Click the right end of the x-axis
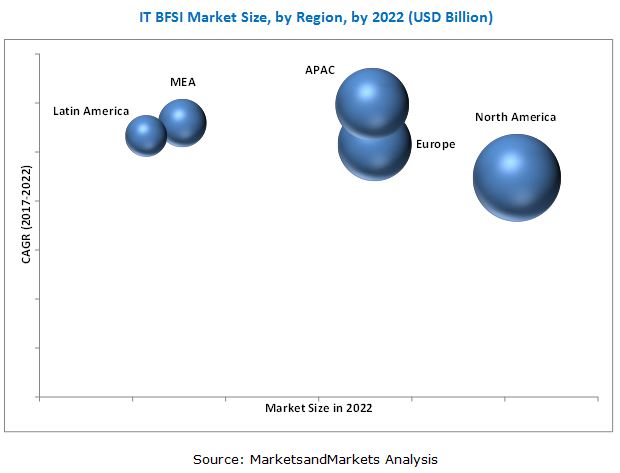 pos(598,397)
